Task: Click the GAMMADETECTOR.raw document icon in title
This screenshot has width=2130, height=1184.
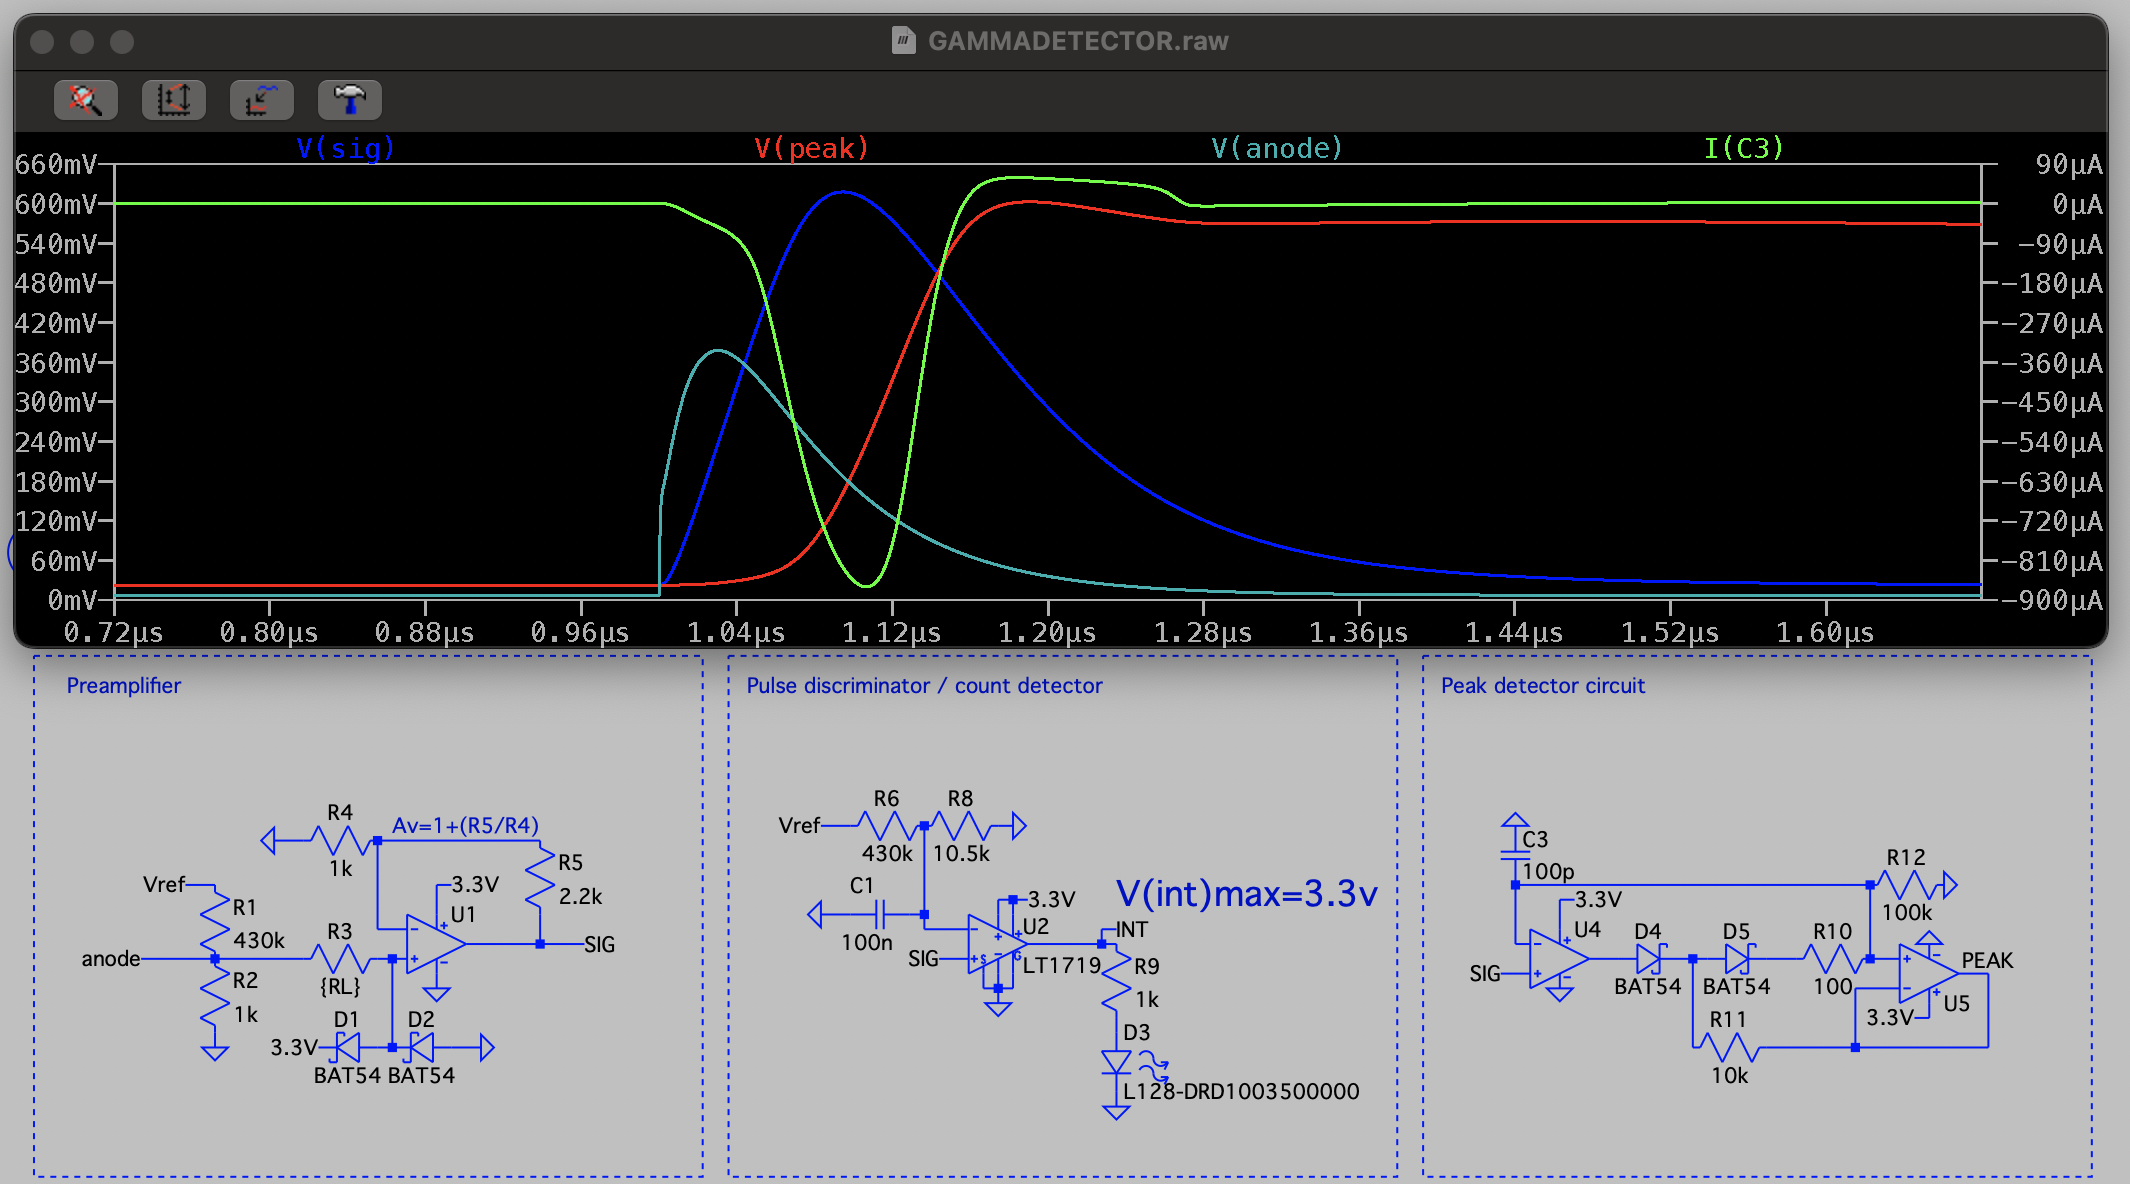Action: tap(903, 41)
